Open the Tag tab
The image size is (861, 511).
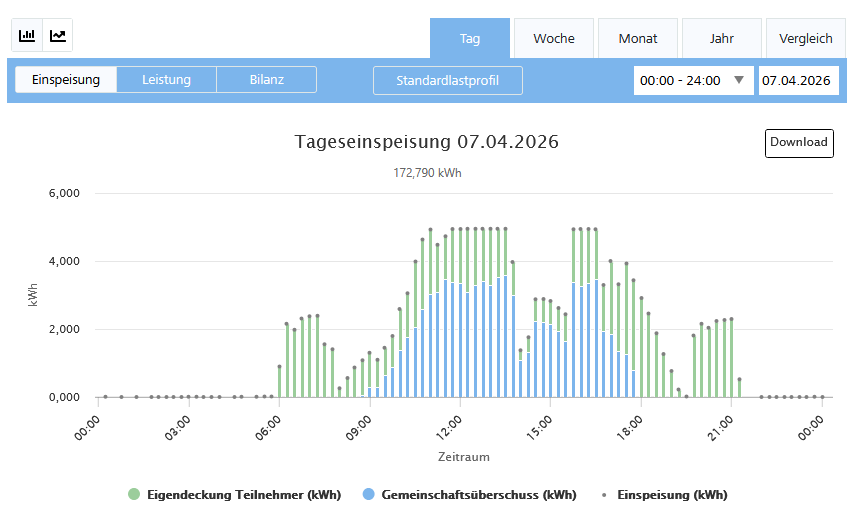pyautogui.click(x=470, y=39)
